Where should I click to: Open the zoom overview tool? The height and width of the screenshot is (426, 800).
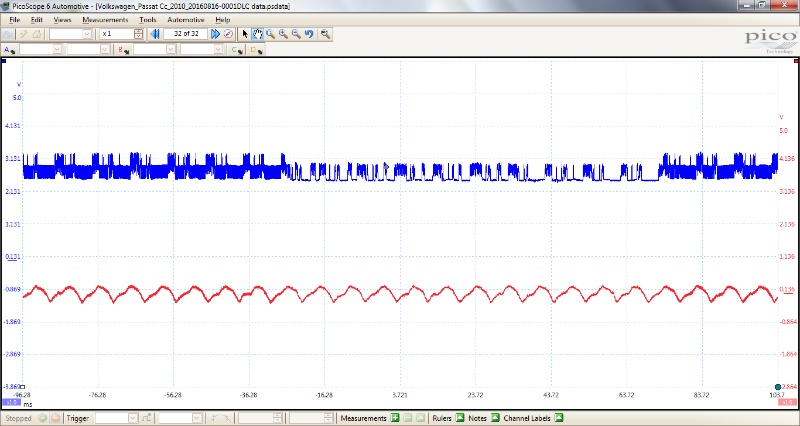pyautogui.click(x=325, y=34)
